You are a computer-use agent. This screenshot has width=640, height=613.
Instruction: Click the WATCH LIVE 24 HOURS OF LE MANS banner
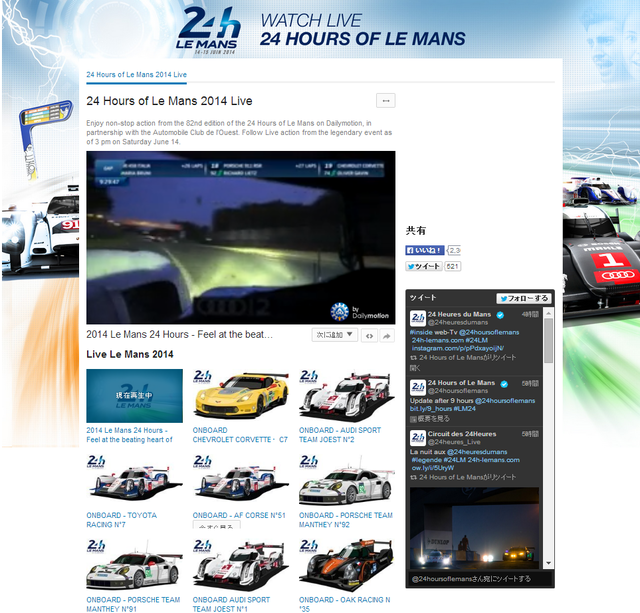(x=362, y=30)
